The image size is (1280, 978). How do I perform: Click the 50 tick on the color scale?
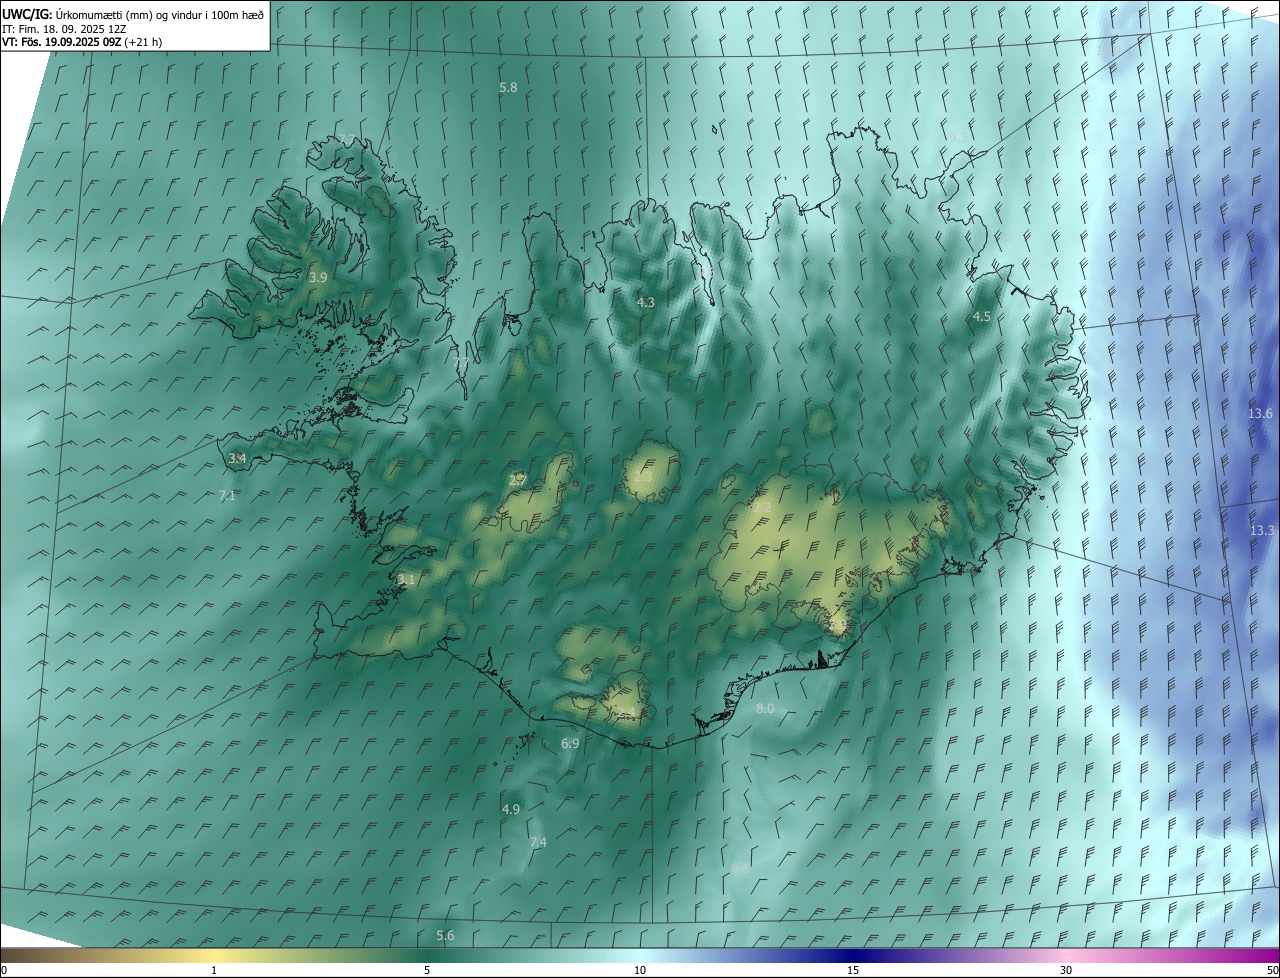(1272, 970)
